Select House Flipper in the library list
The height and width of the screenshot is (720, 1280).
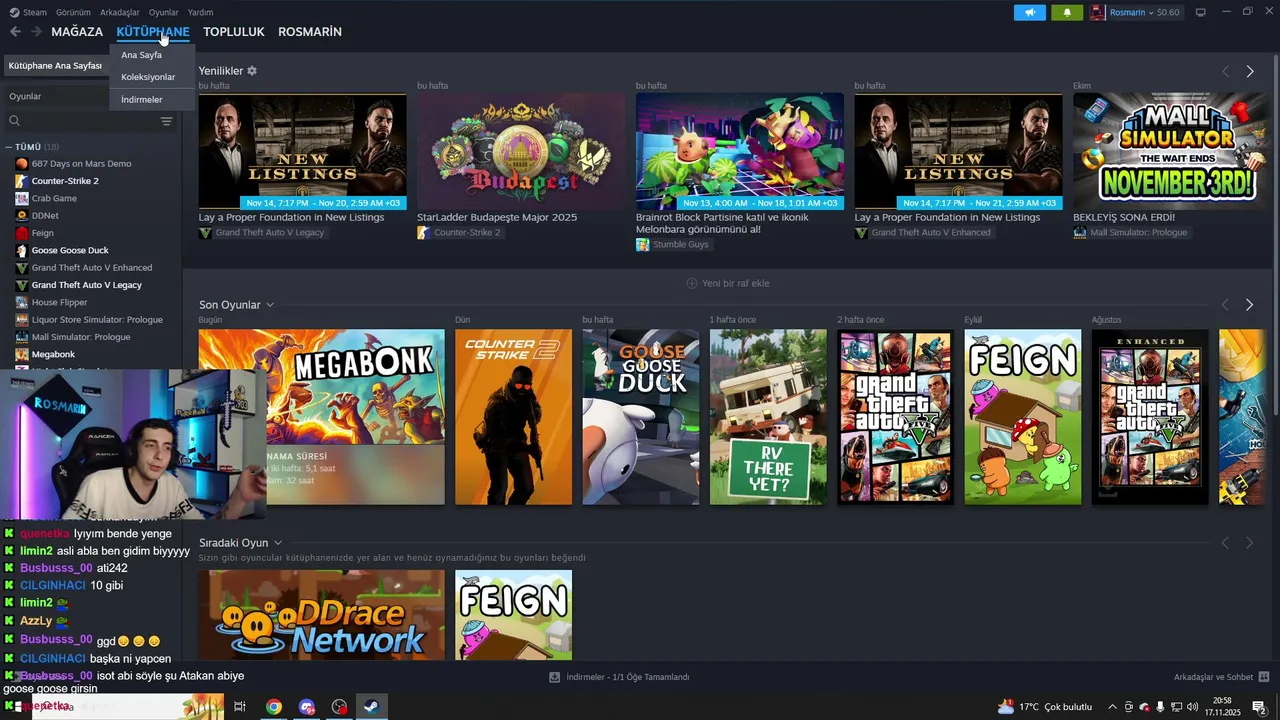(x=59, y=302)
